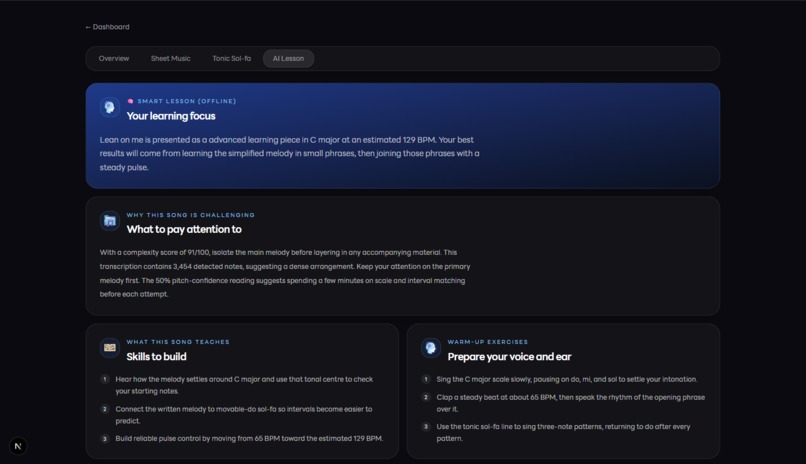Click the step 1 badge under Skills to build

point(105,379)
